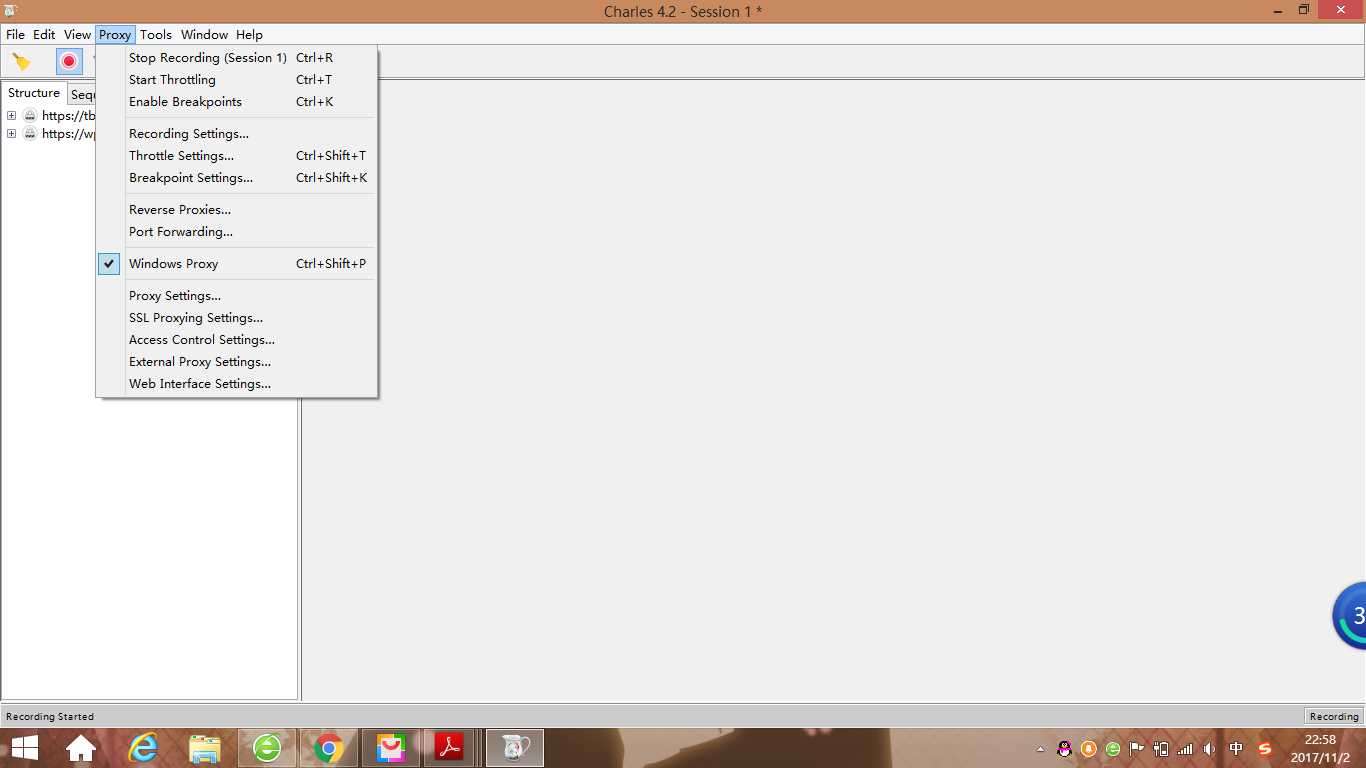The height and width of the screenshot is (768, 1366).
Task: Click the battery power tray icon
Action: tap(1161, 749)
